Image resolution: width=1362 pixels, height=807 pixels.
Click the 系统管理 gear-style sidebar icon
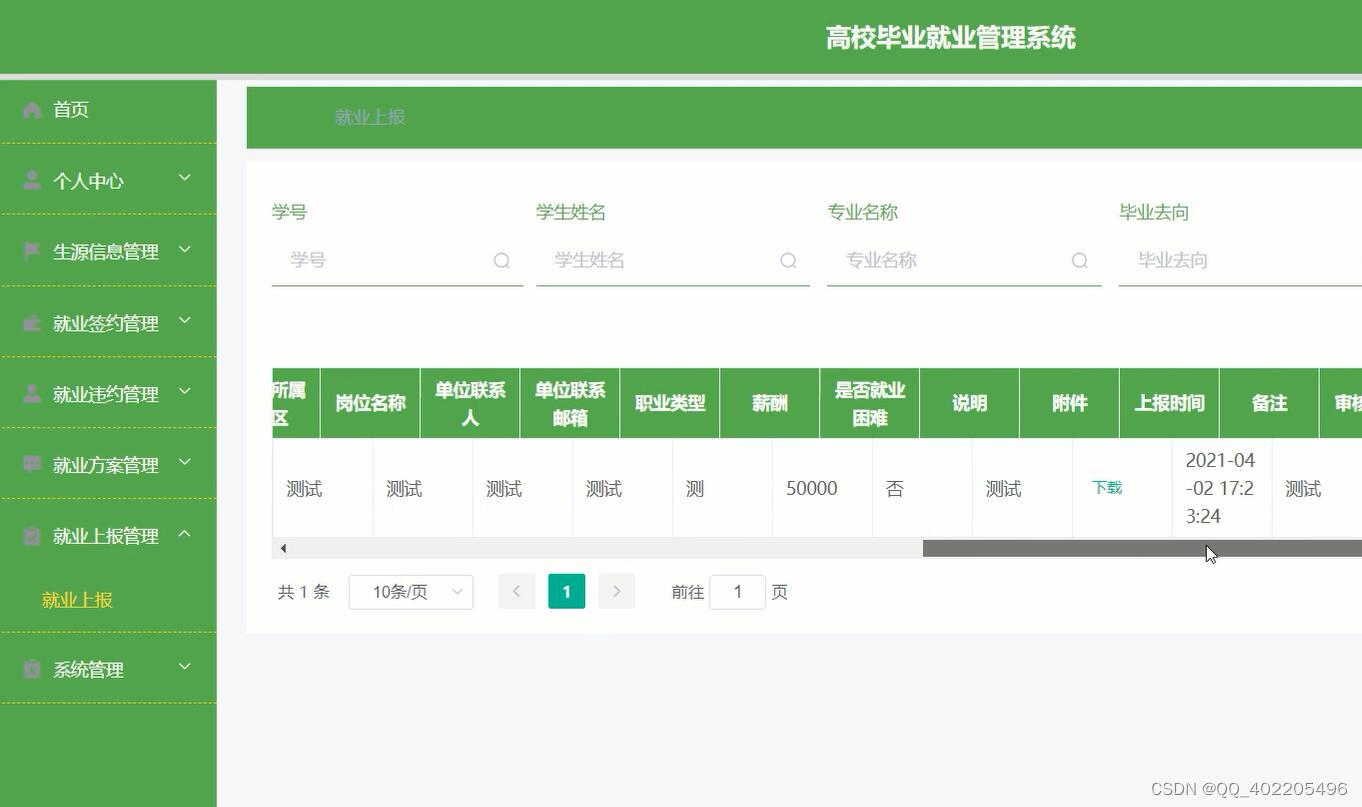coord(29,667)
